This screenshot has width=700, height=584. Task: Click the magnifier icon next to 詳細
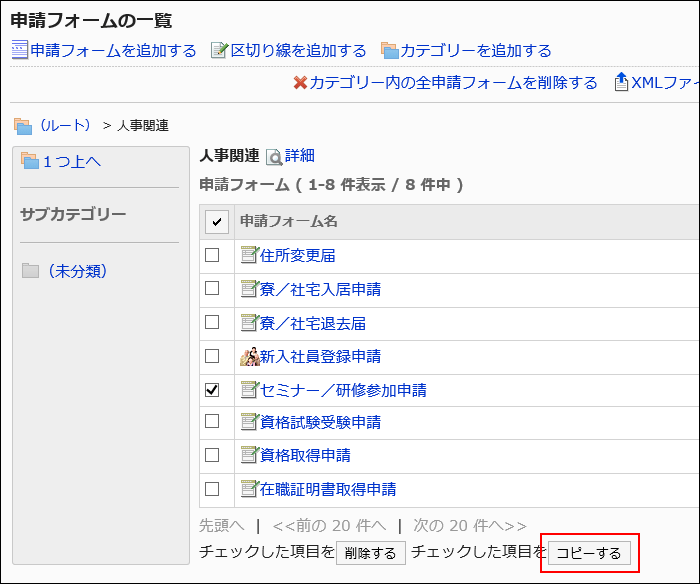274,157
